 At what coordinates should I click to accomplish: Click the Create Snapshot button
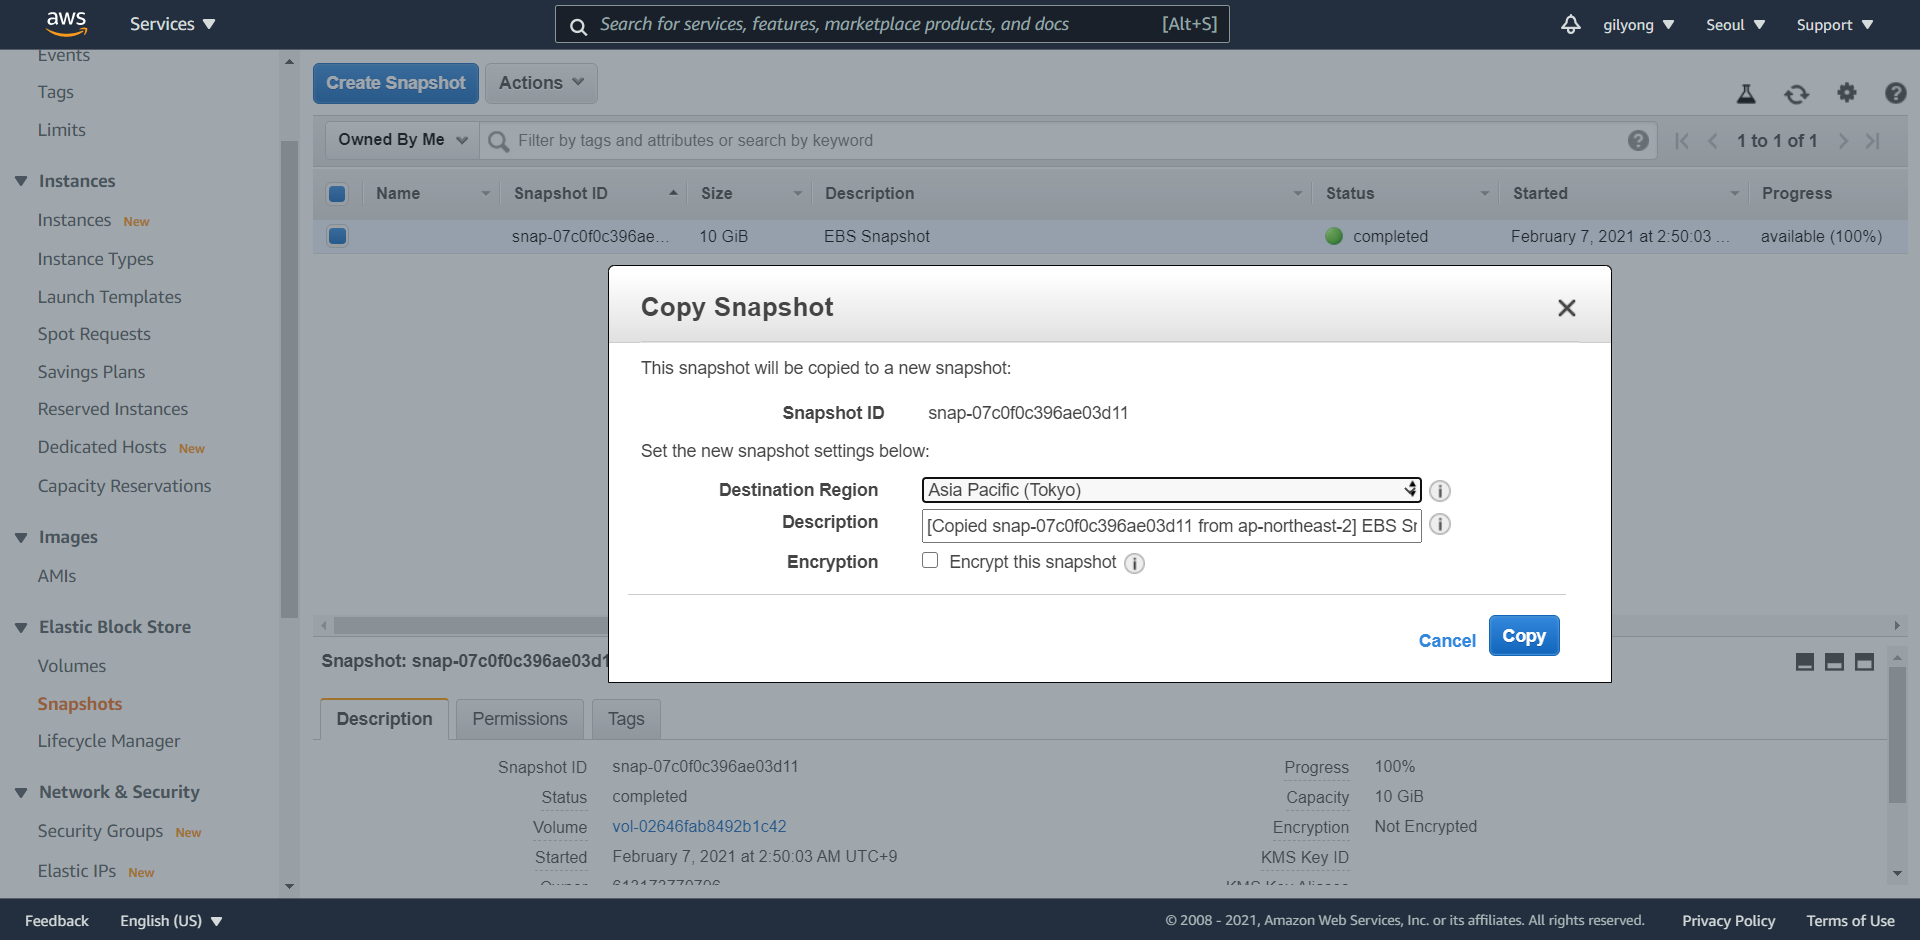tap(396, 83)
